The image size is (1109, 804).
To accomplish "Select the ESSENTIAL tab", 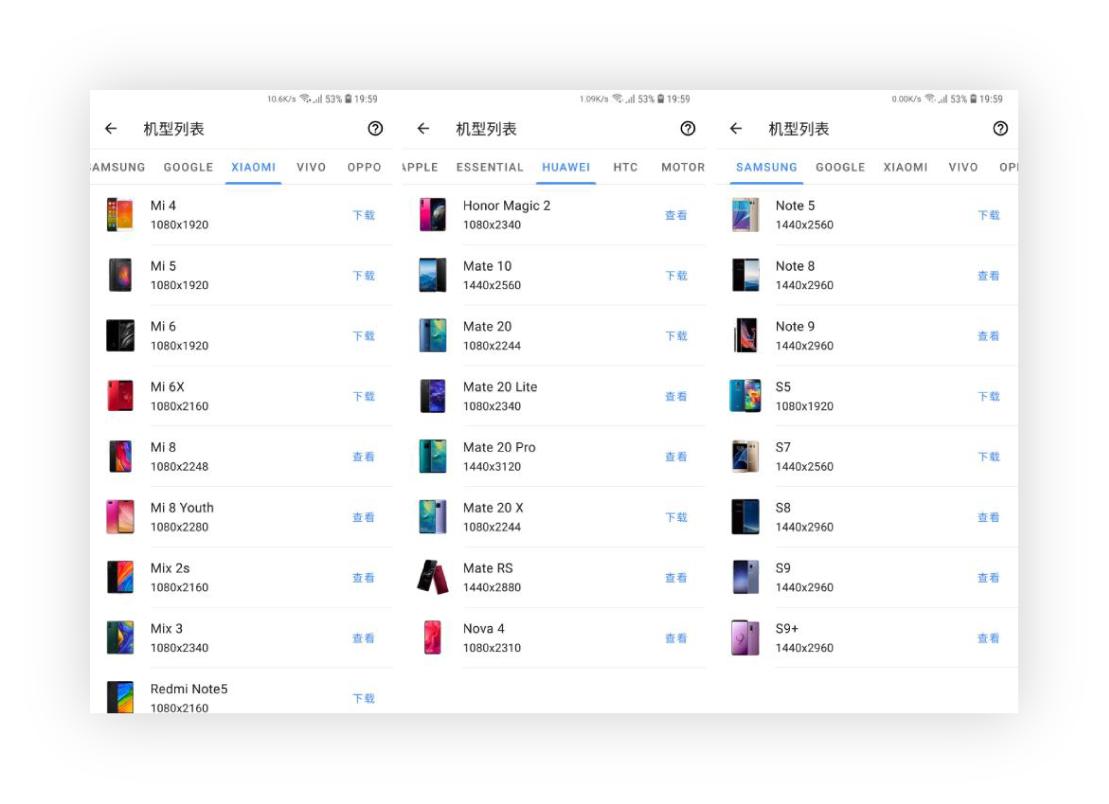I will tap(488, 168).
